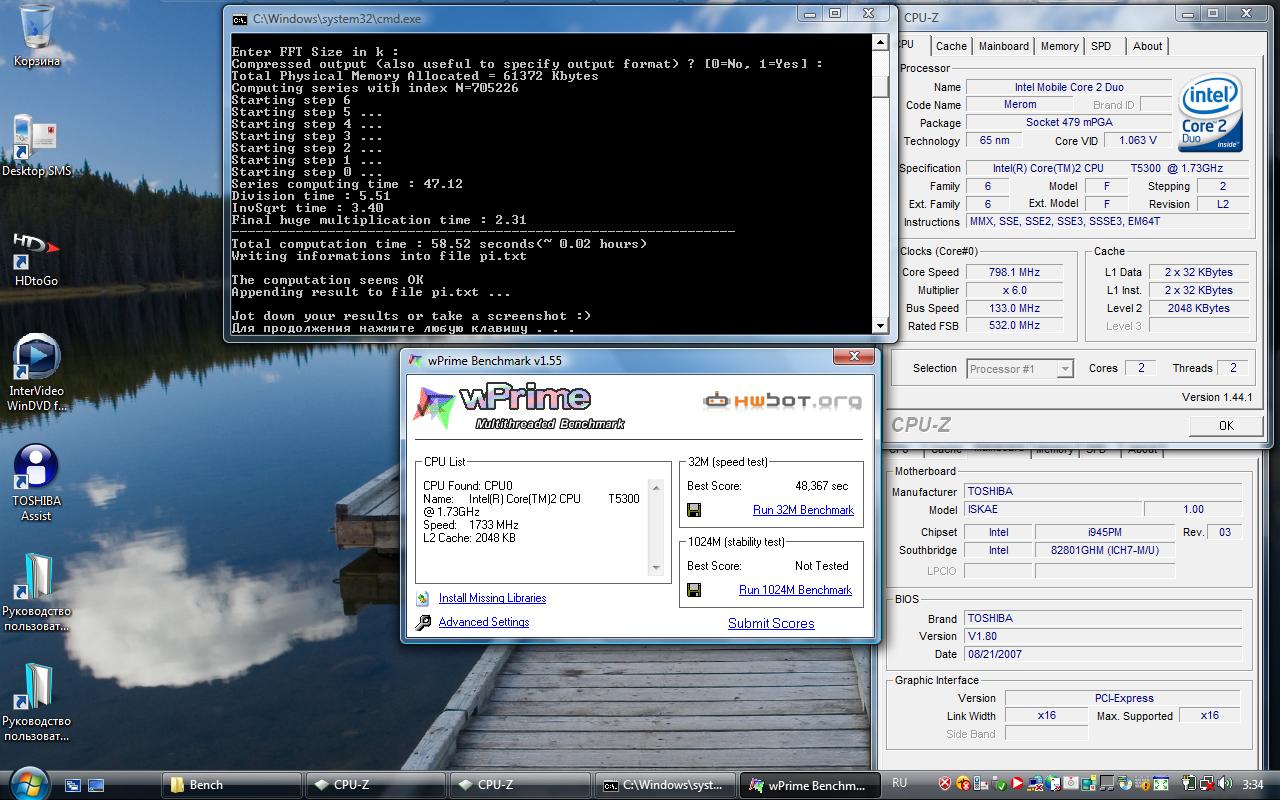Click the 'x 6.0' Multiplier value
Screen dimensions: 1280x800
pyautogui.click(x=1013, y=290)
